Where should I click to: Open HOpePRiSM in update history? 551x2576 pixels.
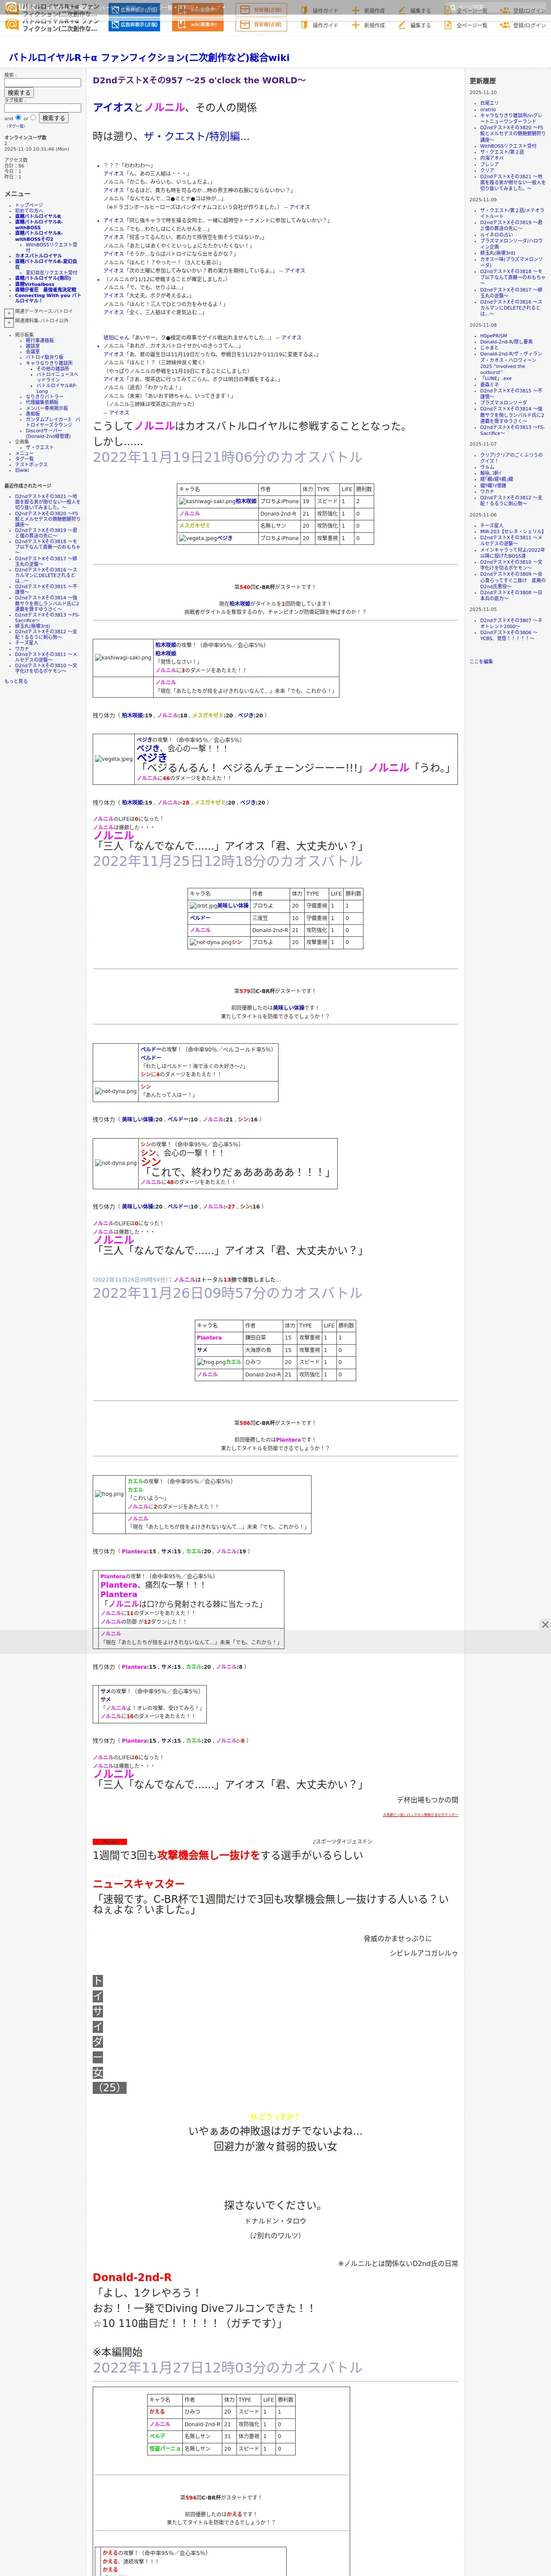point(493,336)
